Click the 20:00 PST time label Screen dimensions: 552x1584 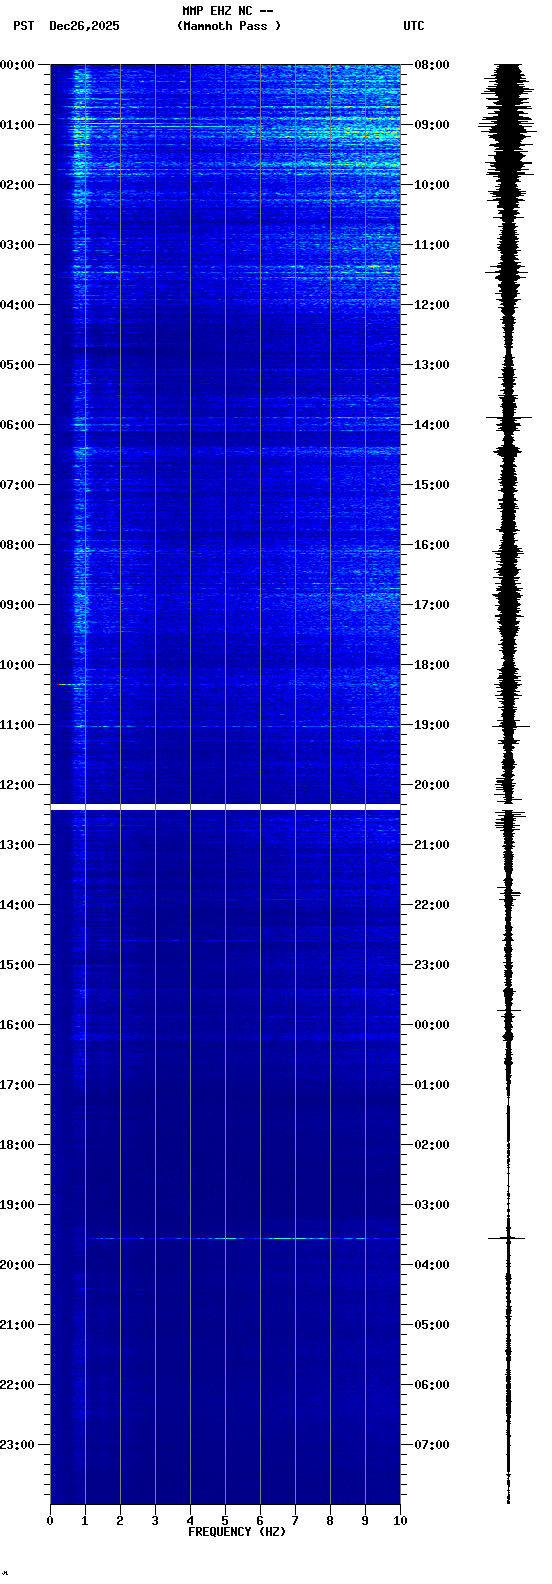click(18, 1265)
